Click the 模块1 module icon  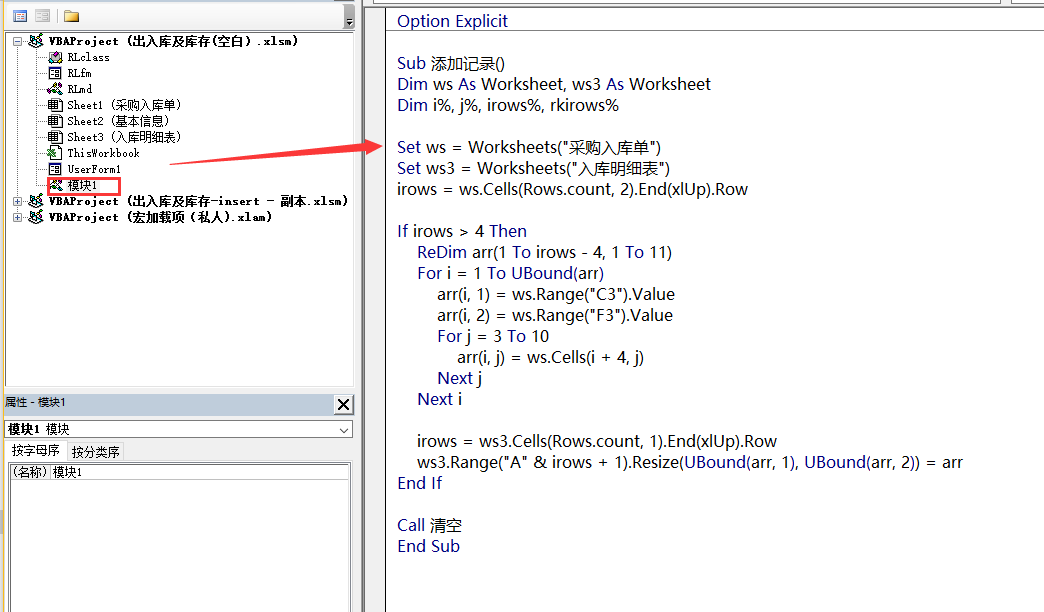(56, 185)
